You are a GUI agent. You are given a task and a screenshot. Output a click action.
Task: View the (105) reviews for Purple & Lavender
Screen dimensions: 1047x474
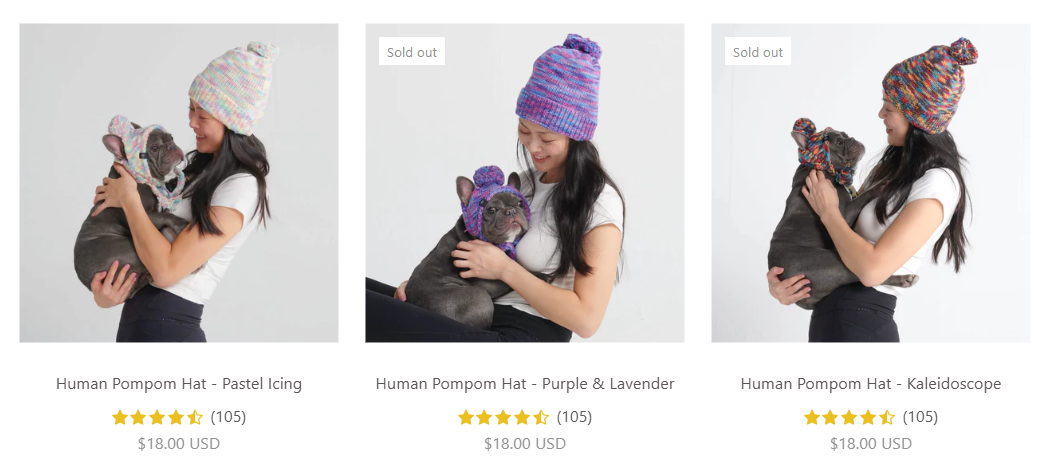574,417
